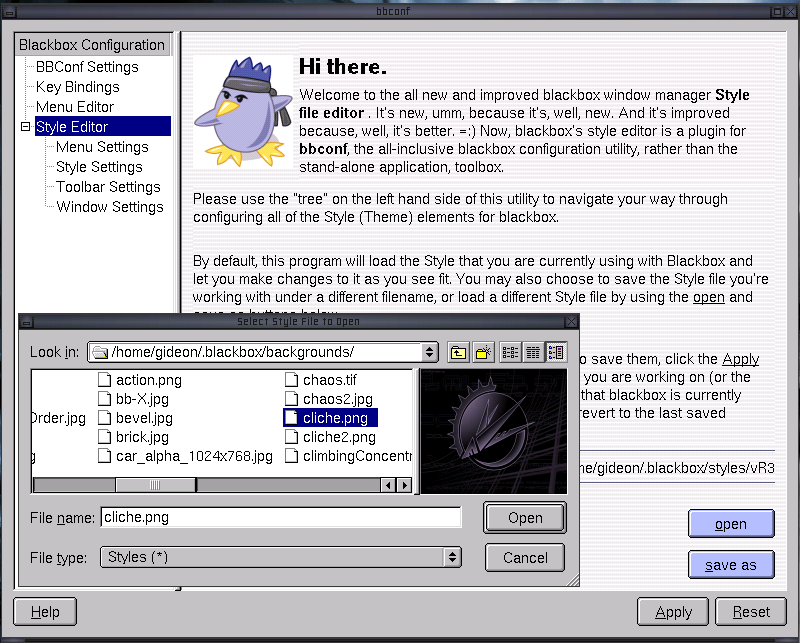The height and width of the screenshot is (643, 800).
Task: Collapse the Style Editor tree node
Action: coord(26,127)
